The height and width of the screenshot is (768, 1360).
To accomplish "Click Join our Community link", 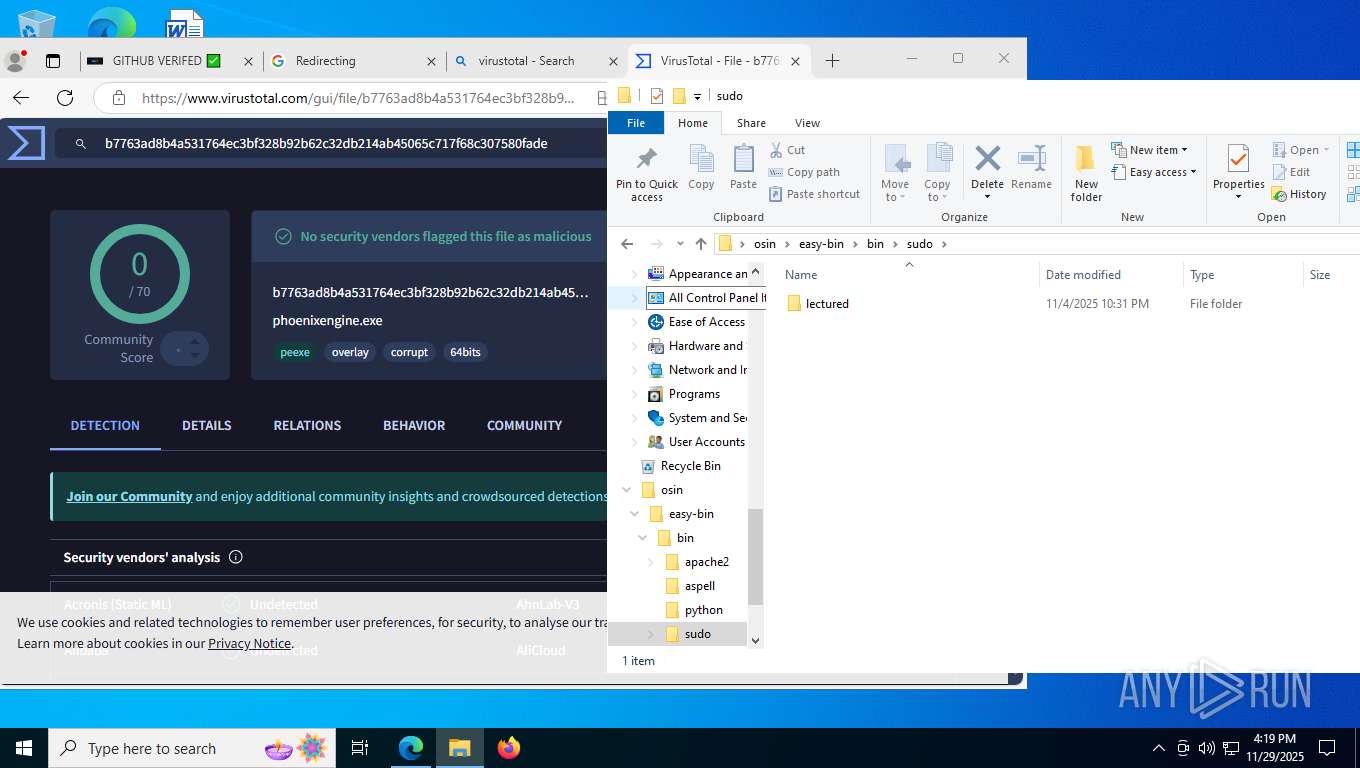I will pos(129,496).
